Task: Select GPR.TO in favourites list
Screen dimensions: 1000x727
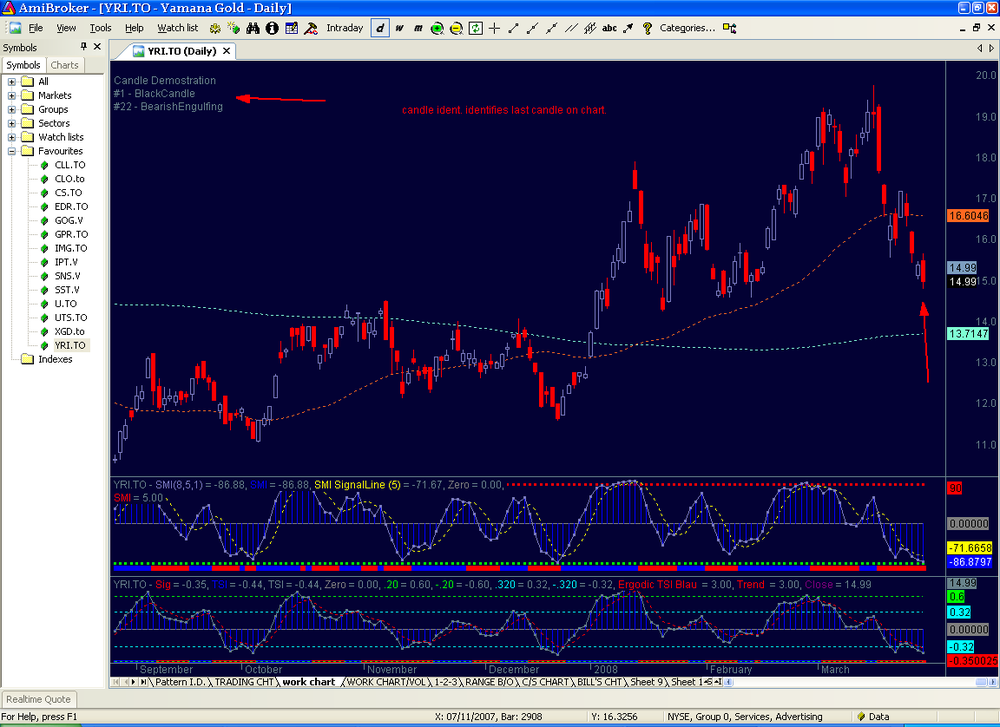Action: click(71, 235)
